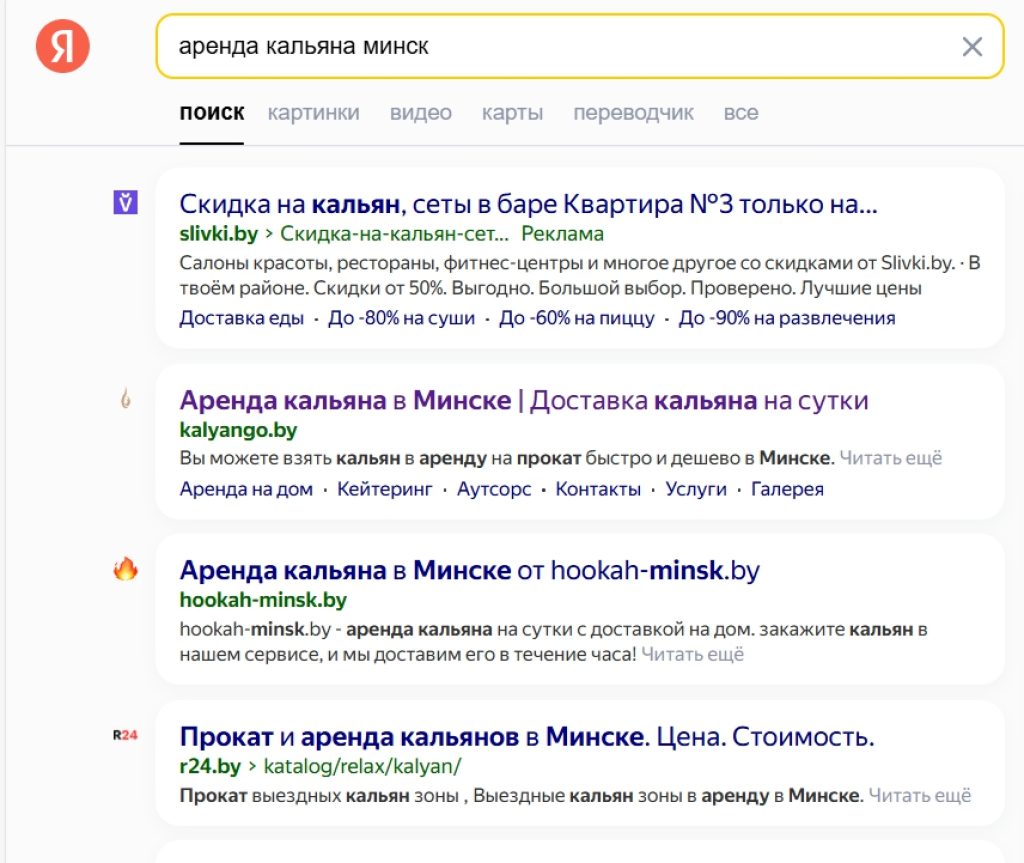Follow the Кейтеринг sitelink
Image resolution: width=1024 pixels, height=863 pixels.
click(384, 489)
